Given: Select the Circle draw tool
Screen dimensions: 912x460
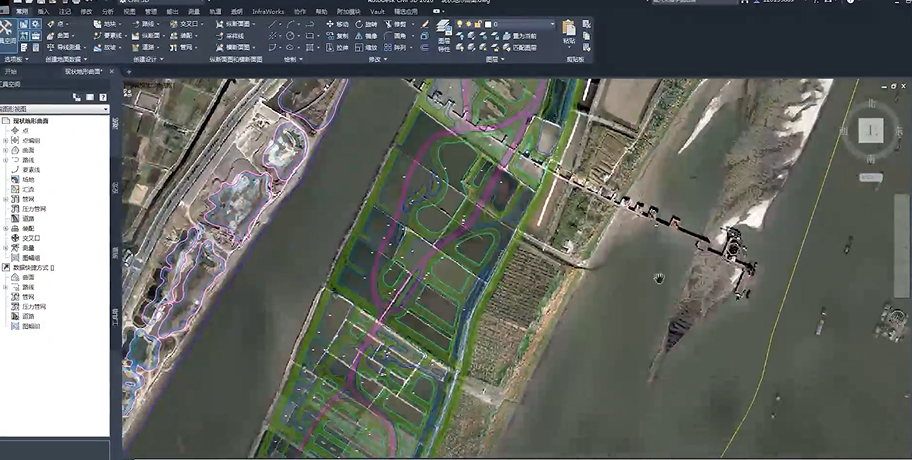Looking at the screenshot, I should tap(290, 35).
